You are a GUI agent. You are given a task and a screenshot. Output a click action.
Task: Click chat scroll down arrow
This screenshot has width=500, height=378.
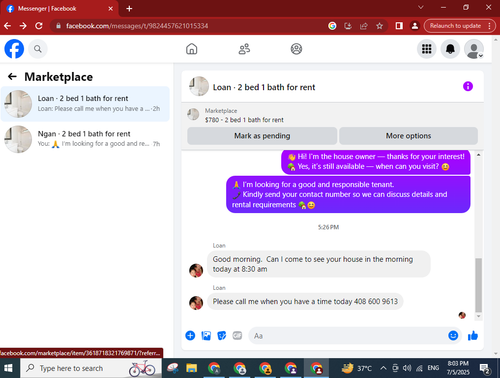tap(478, 316)
